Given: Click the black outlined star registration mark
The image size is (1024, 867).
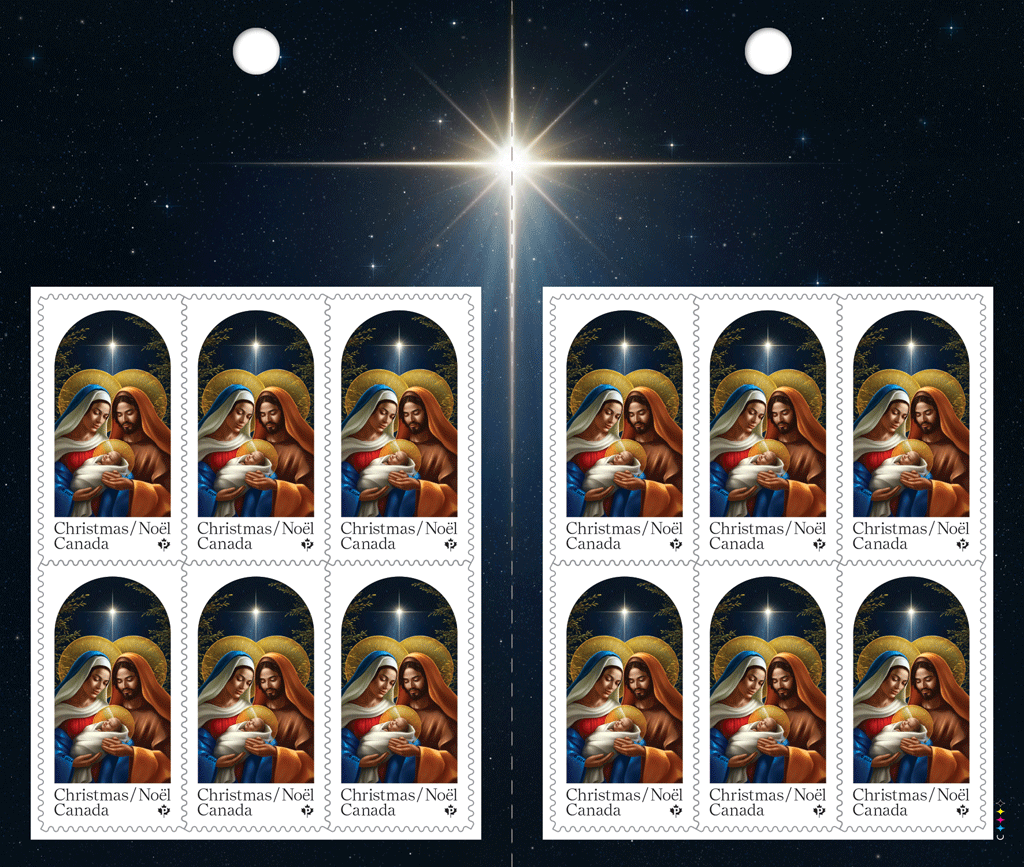Looking at the screenshot, I should point(1000,803).
